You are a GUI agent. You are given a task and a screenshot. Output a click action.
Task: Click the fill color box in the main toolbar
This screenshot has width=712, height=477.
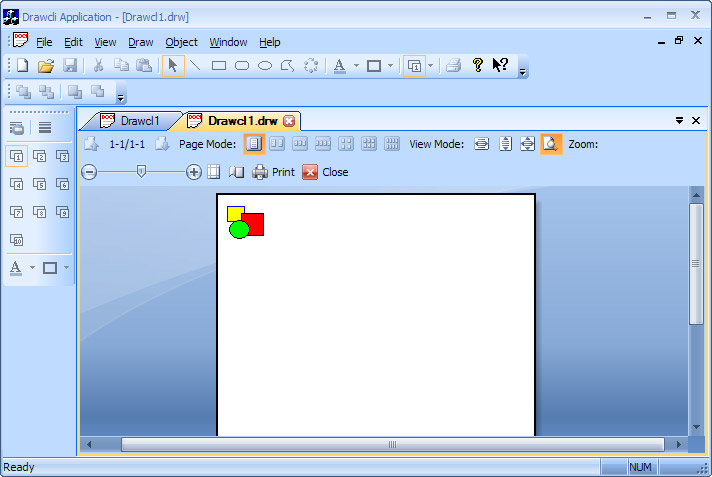tap(374, 66)
